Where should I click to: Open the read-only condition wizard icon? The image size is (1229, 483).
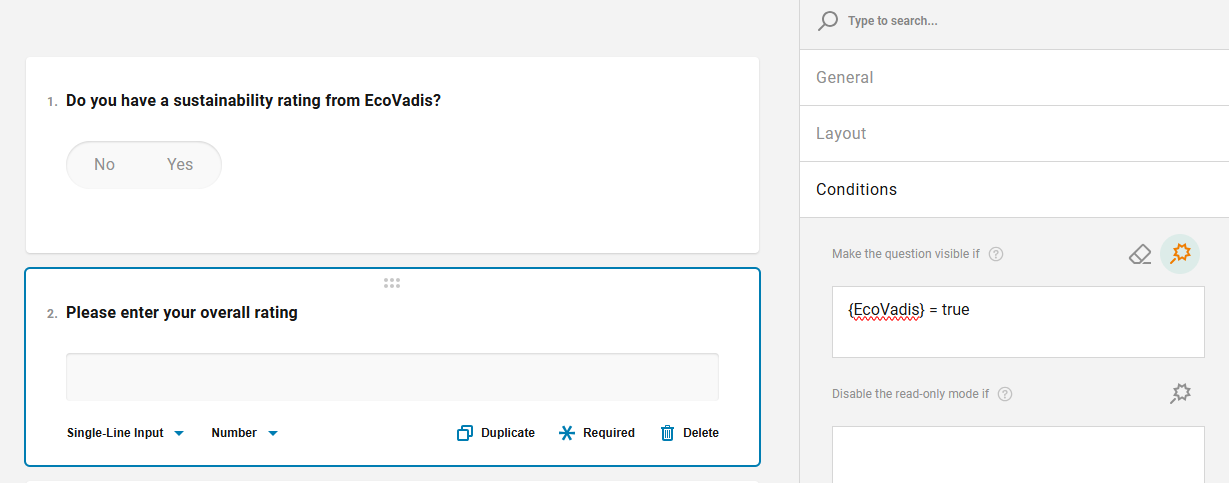coord(1180,394)
